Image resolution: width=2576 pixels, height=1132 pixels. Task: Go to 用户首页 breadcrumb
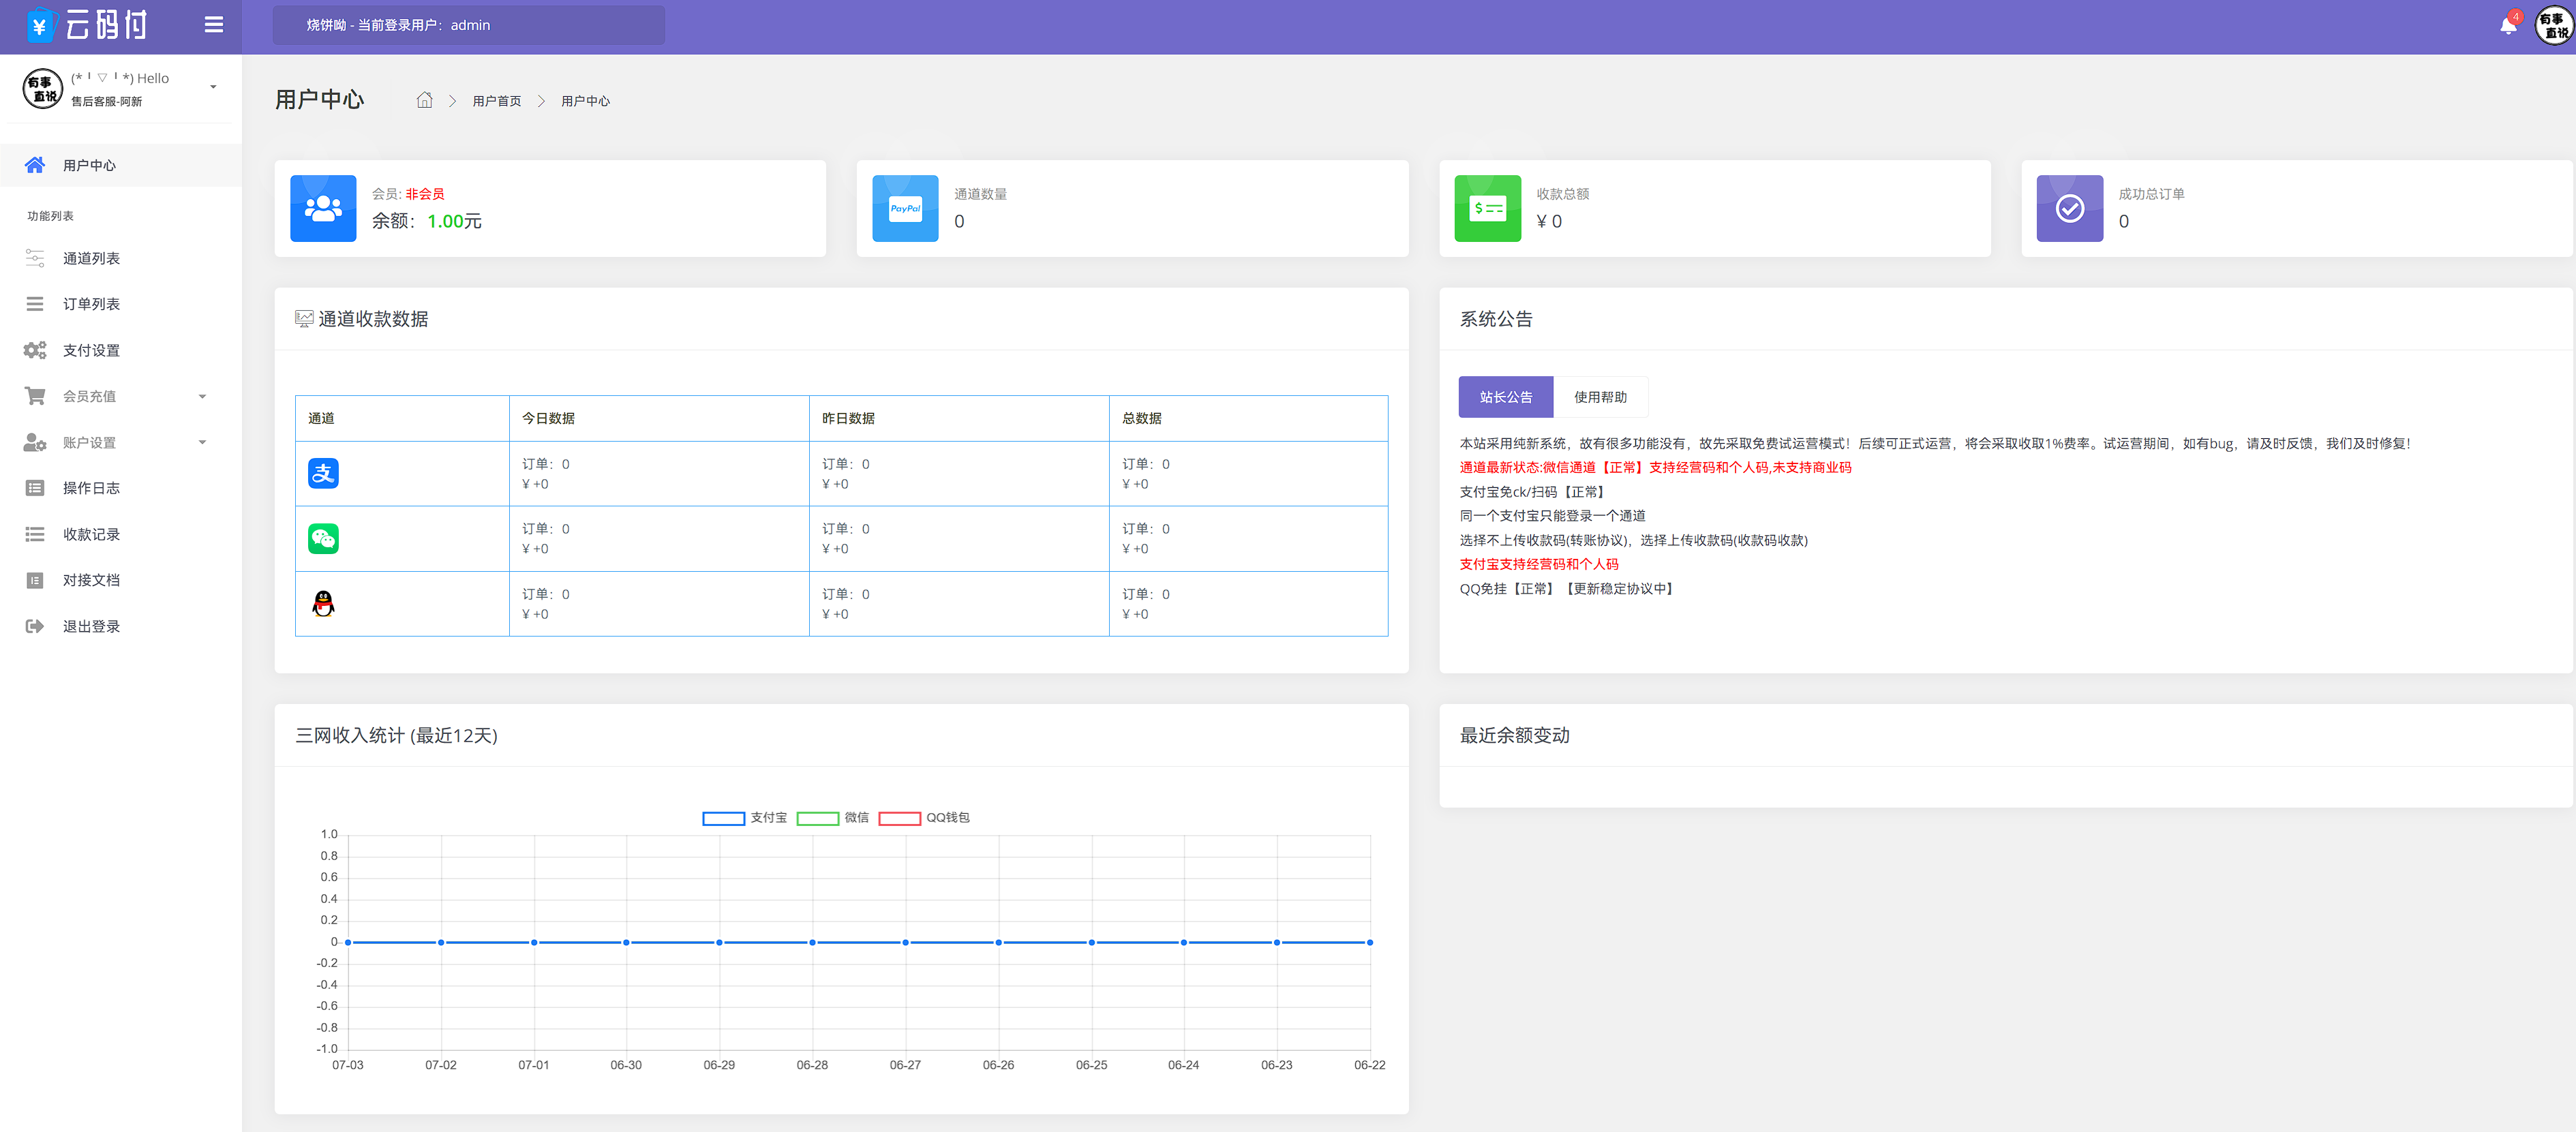pos(496,101)
